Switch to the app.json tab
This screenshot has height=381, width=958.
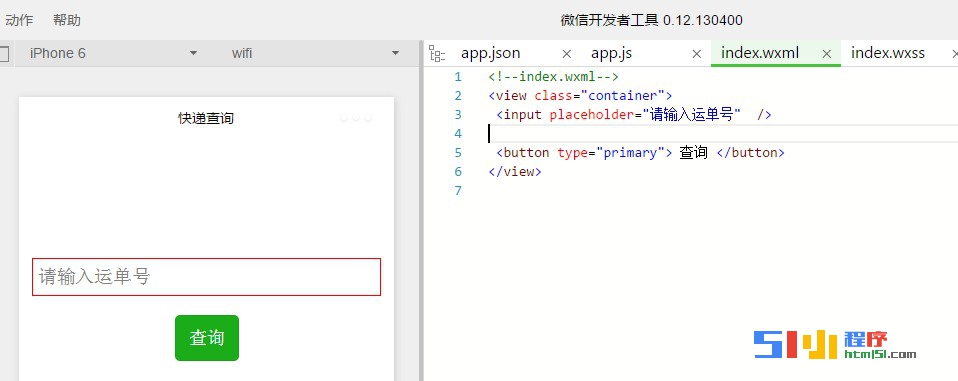pos(491,53)
